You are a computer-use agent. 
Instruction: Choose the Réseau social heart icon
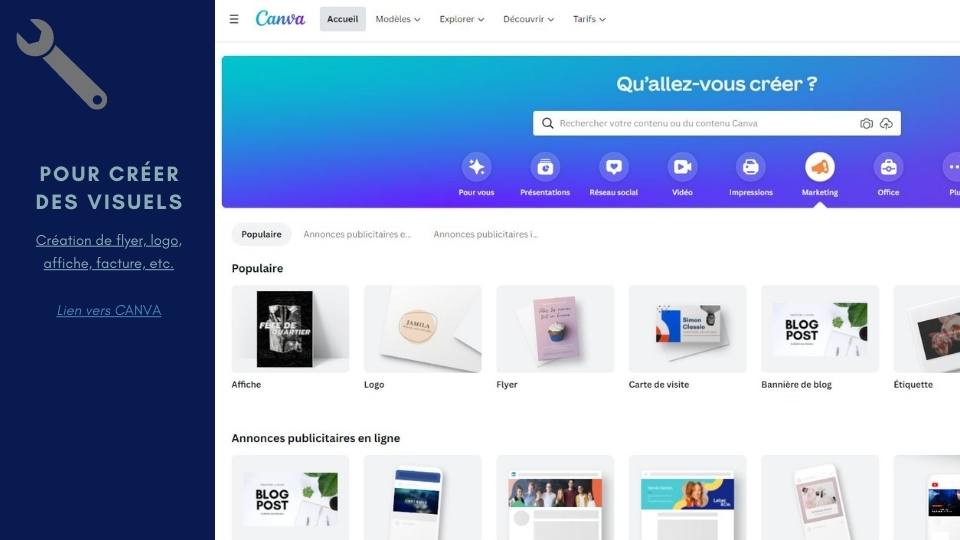(613, 167)
